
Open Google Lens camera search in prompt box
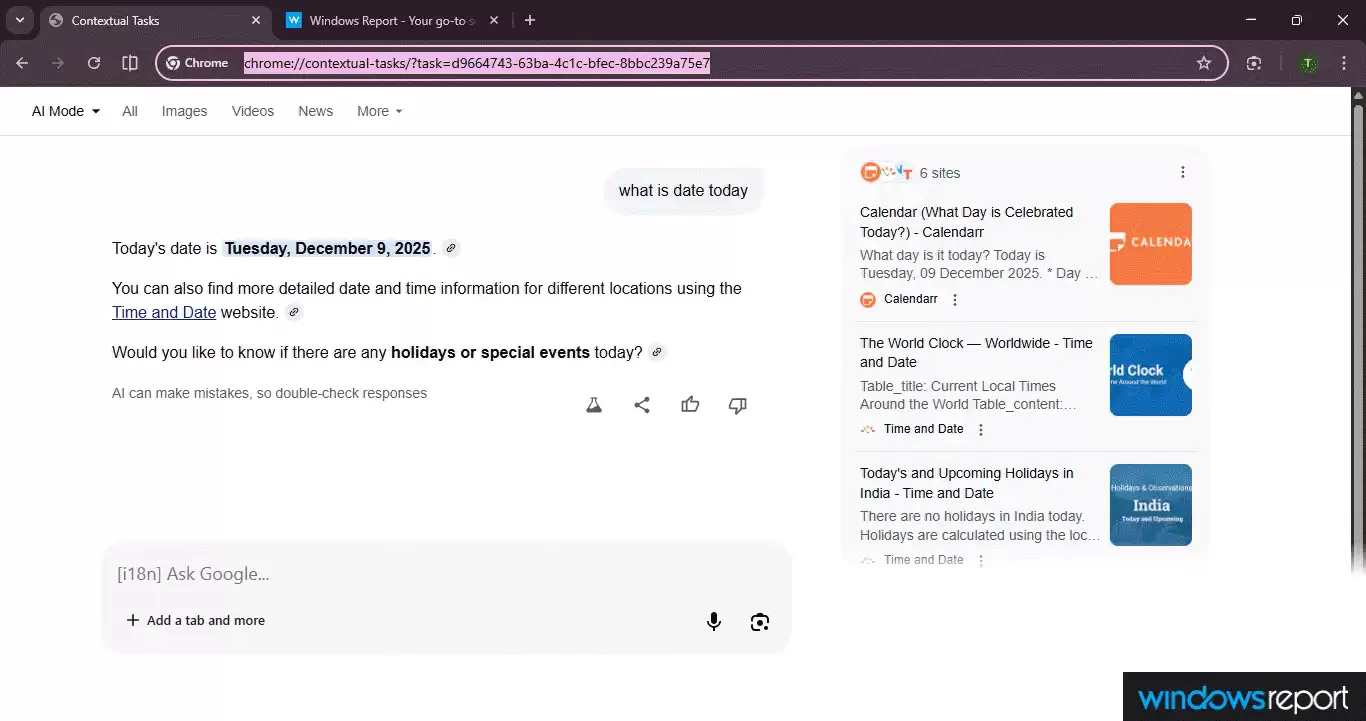pyautogui.click(x=759, y=621)
